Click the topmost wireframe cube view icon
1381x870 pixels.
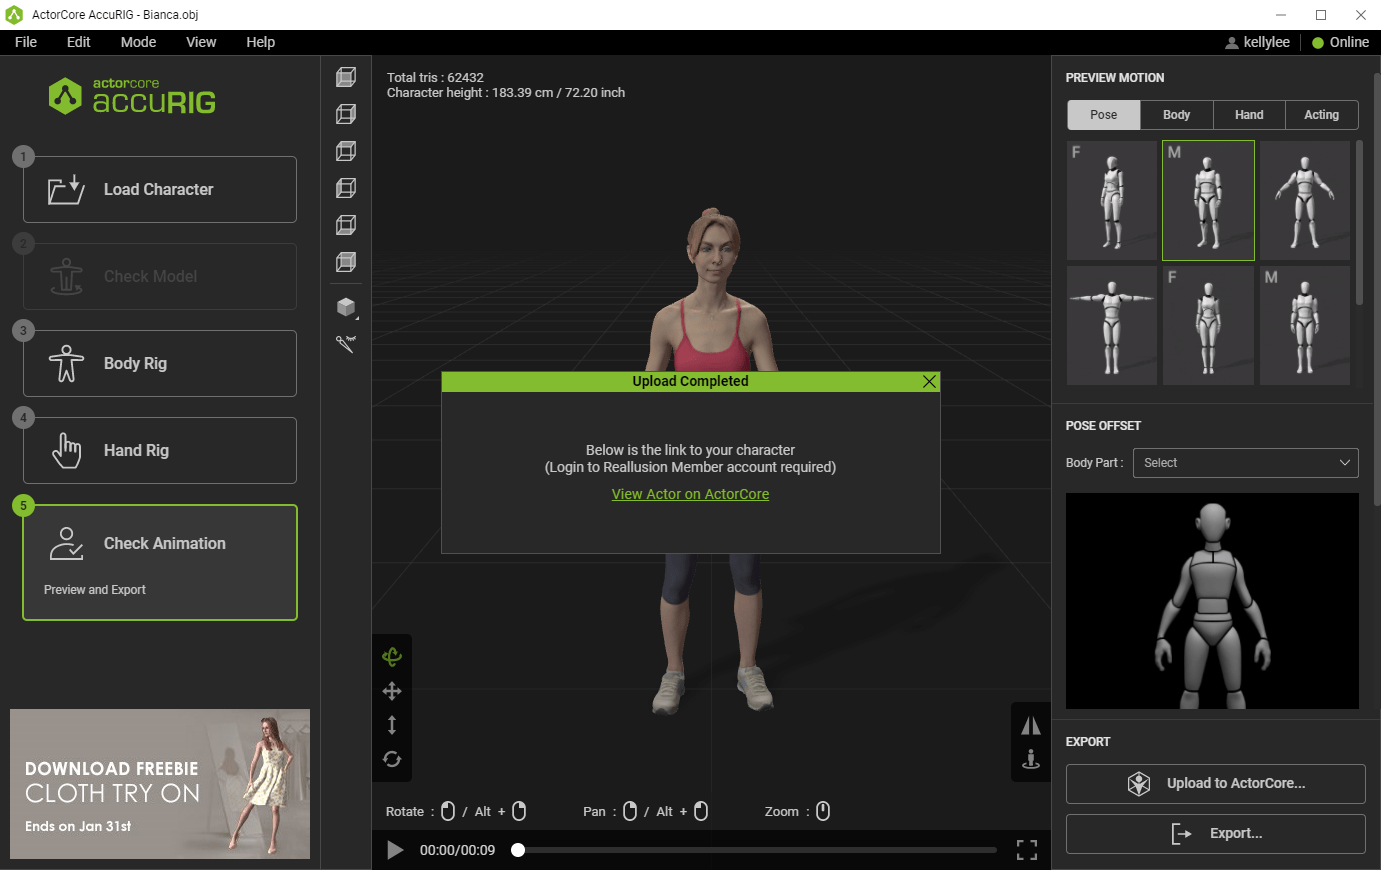(x=346, y=77)
